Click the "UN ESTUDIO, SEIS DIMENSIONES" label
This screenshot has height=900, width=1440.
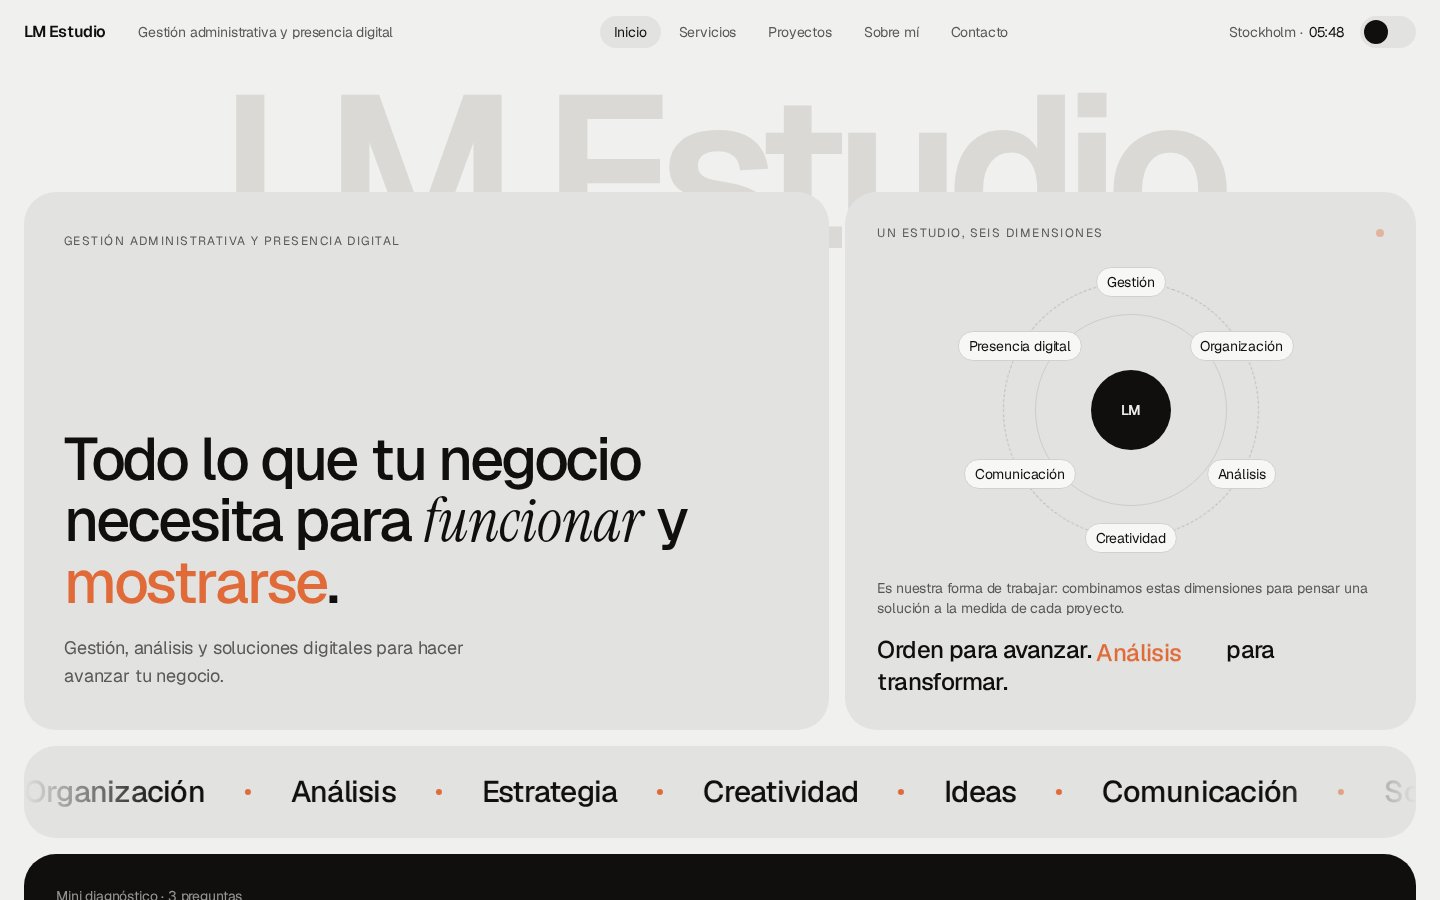990,233
